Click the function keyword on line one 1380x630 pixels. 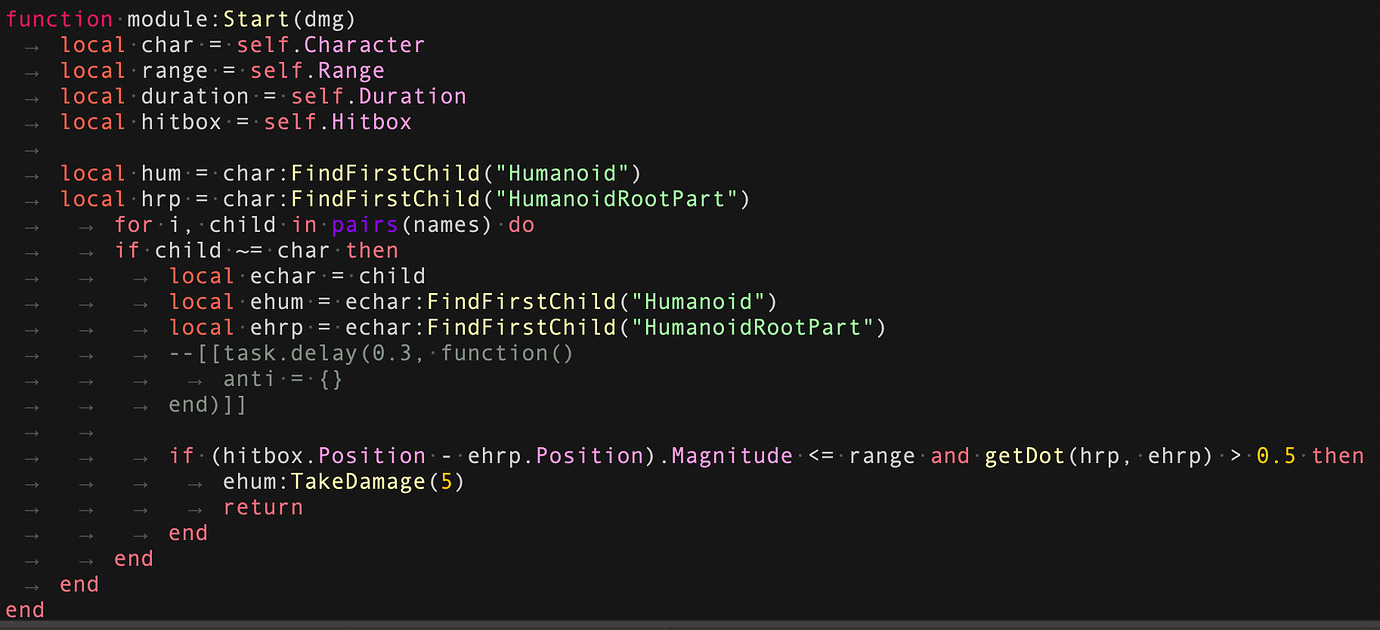click(58, 18)
